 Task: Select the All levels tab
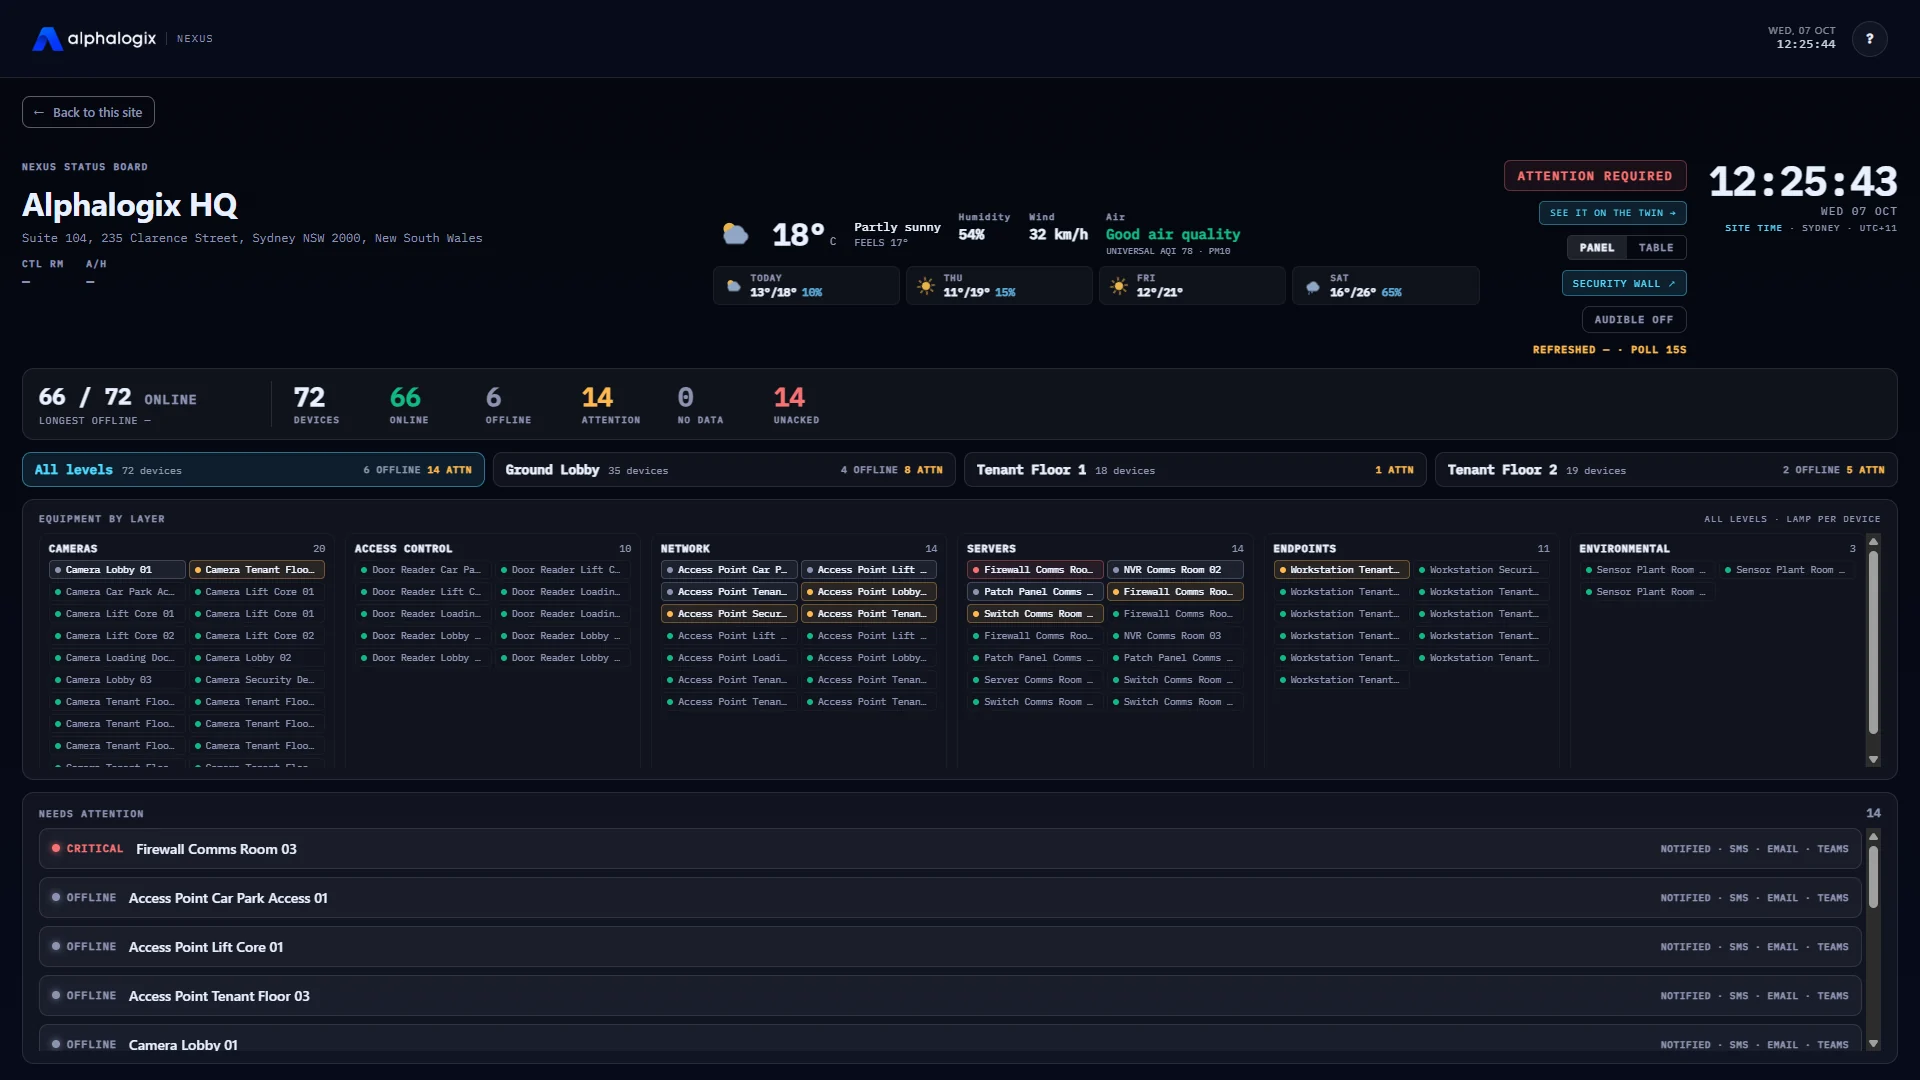coord(253,470)
